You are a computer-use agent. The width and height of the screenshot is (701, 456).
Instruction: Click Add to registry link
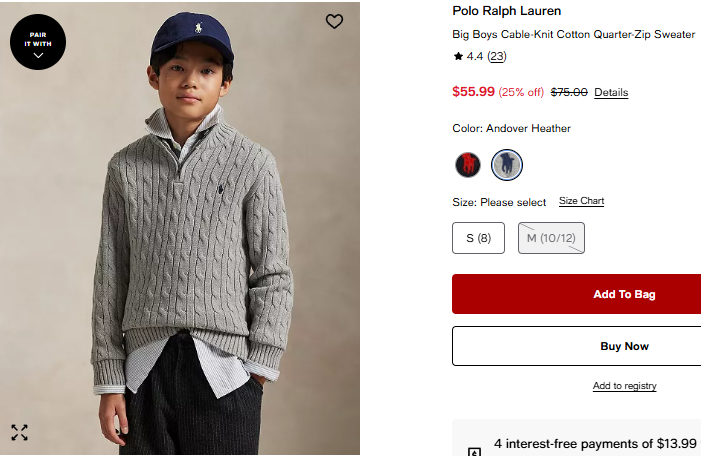[x=624, y=386]
